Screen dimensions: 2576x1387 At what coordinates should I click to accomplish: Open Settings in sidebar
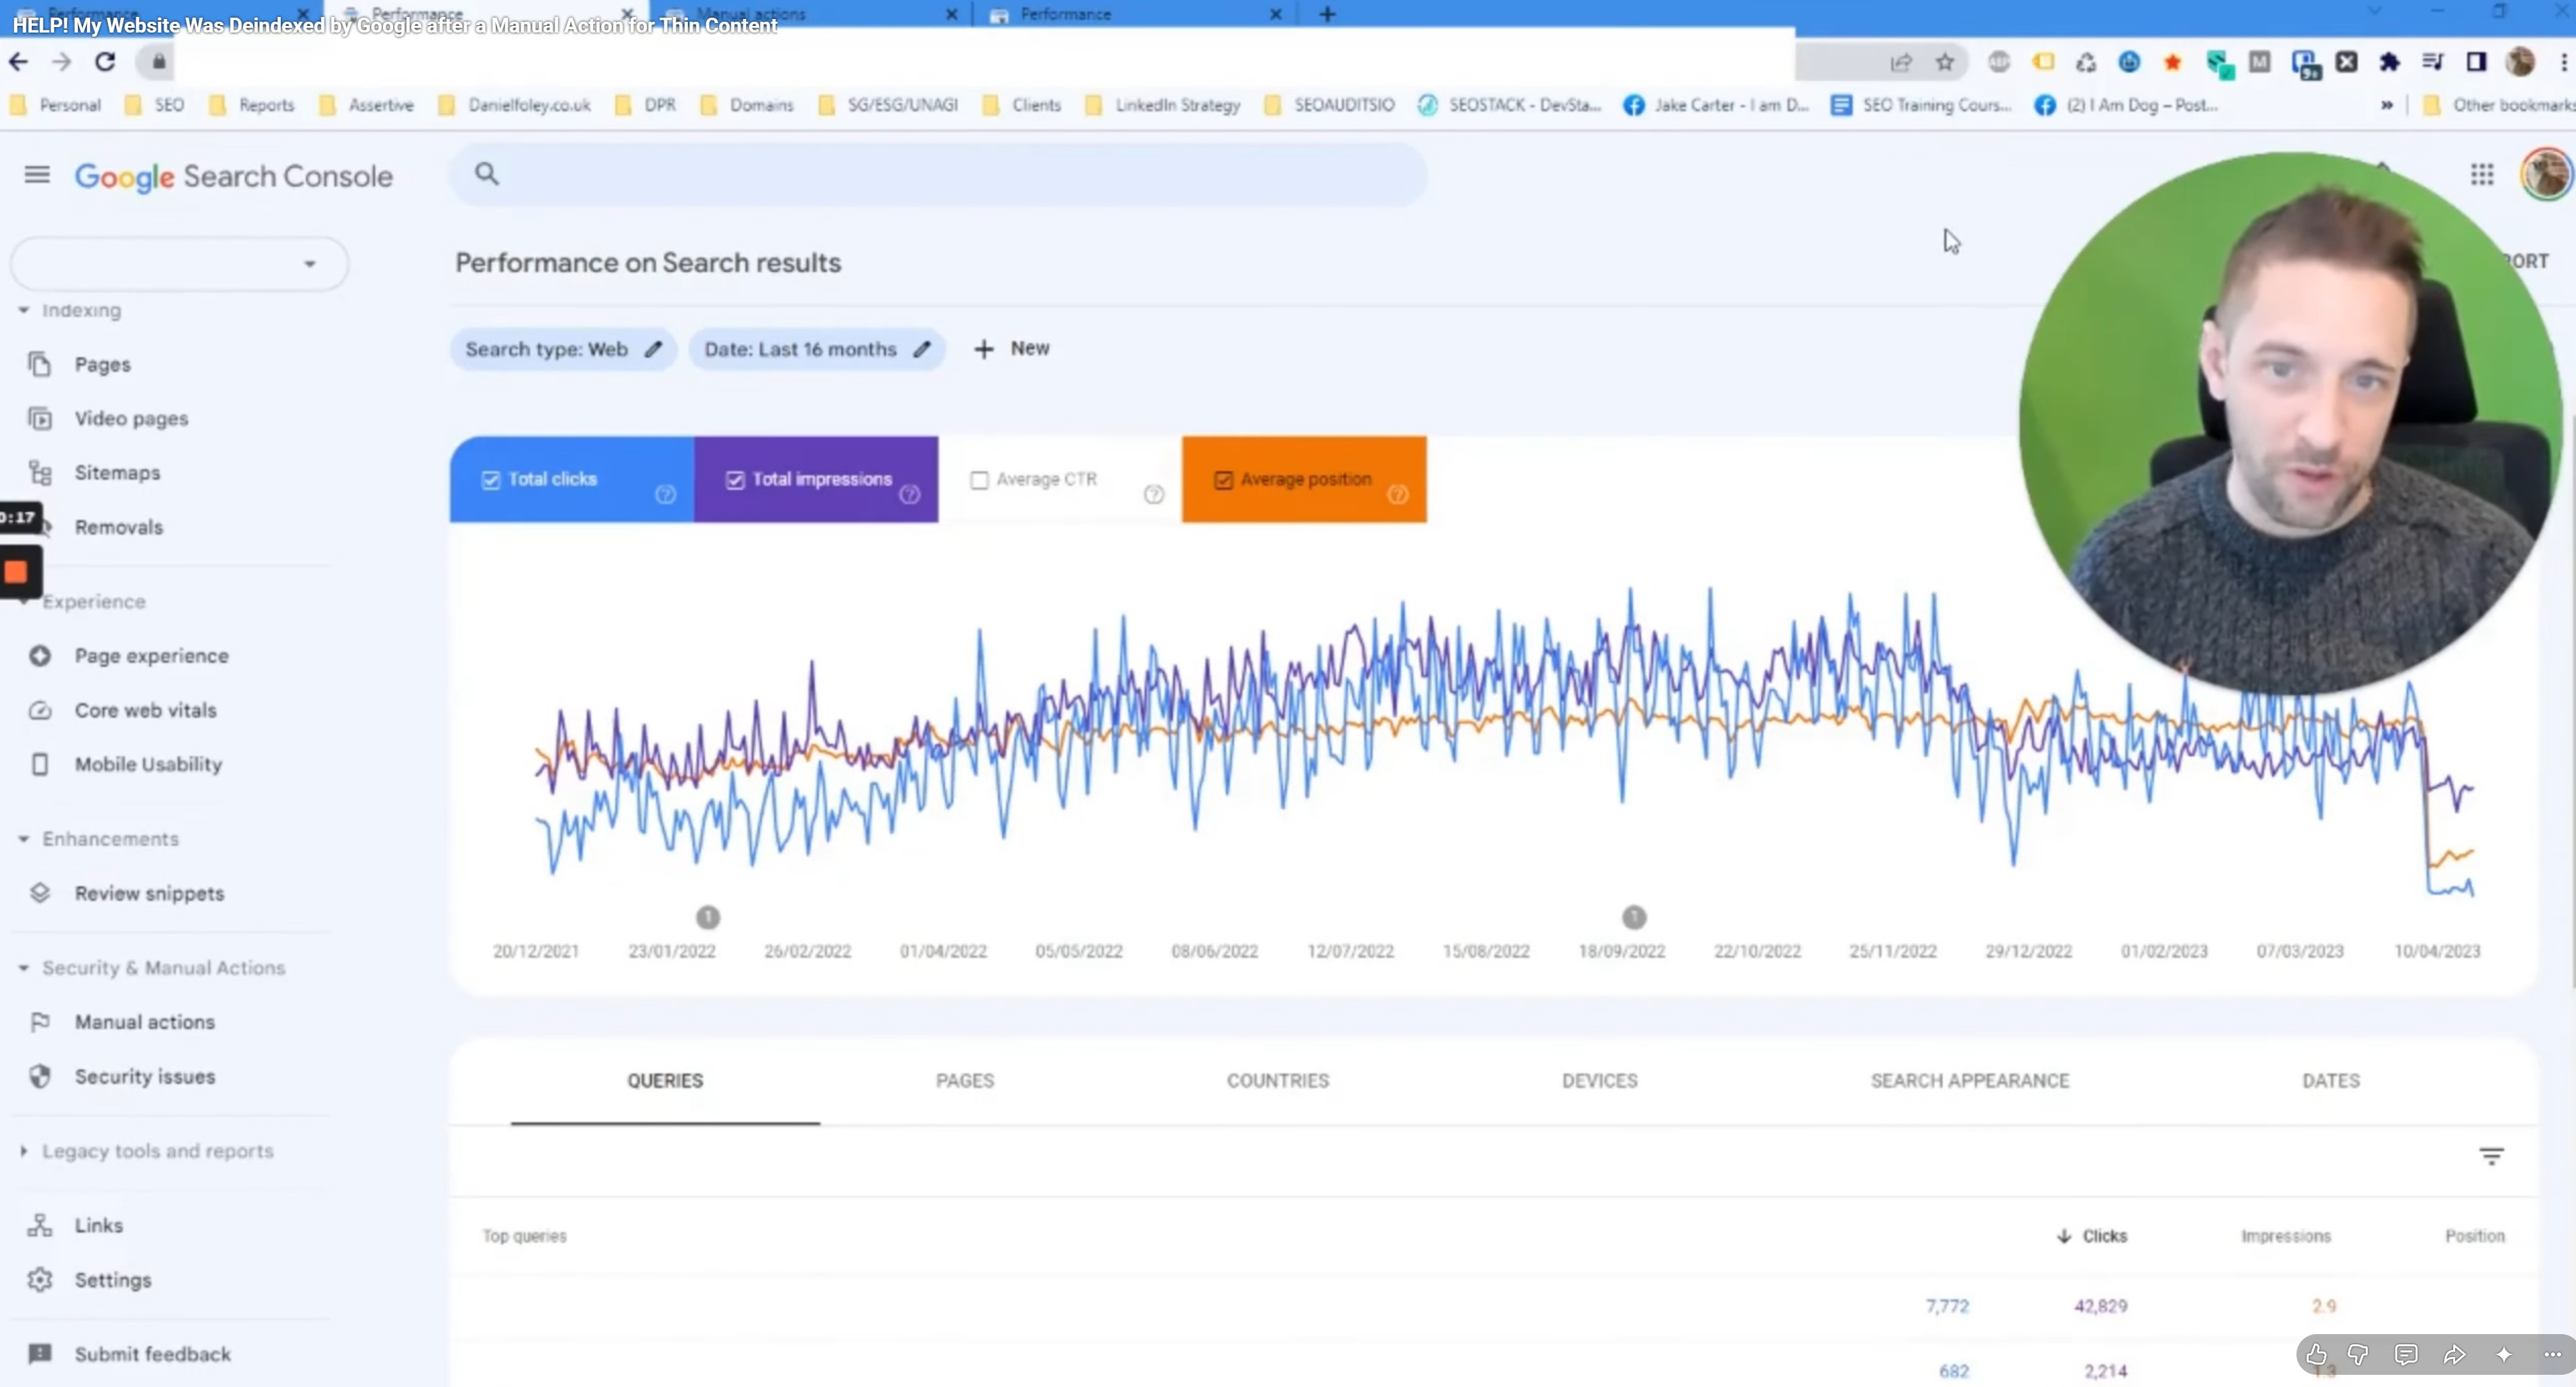(113, 1280)
